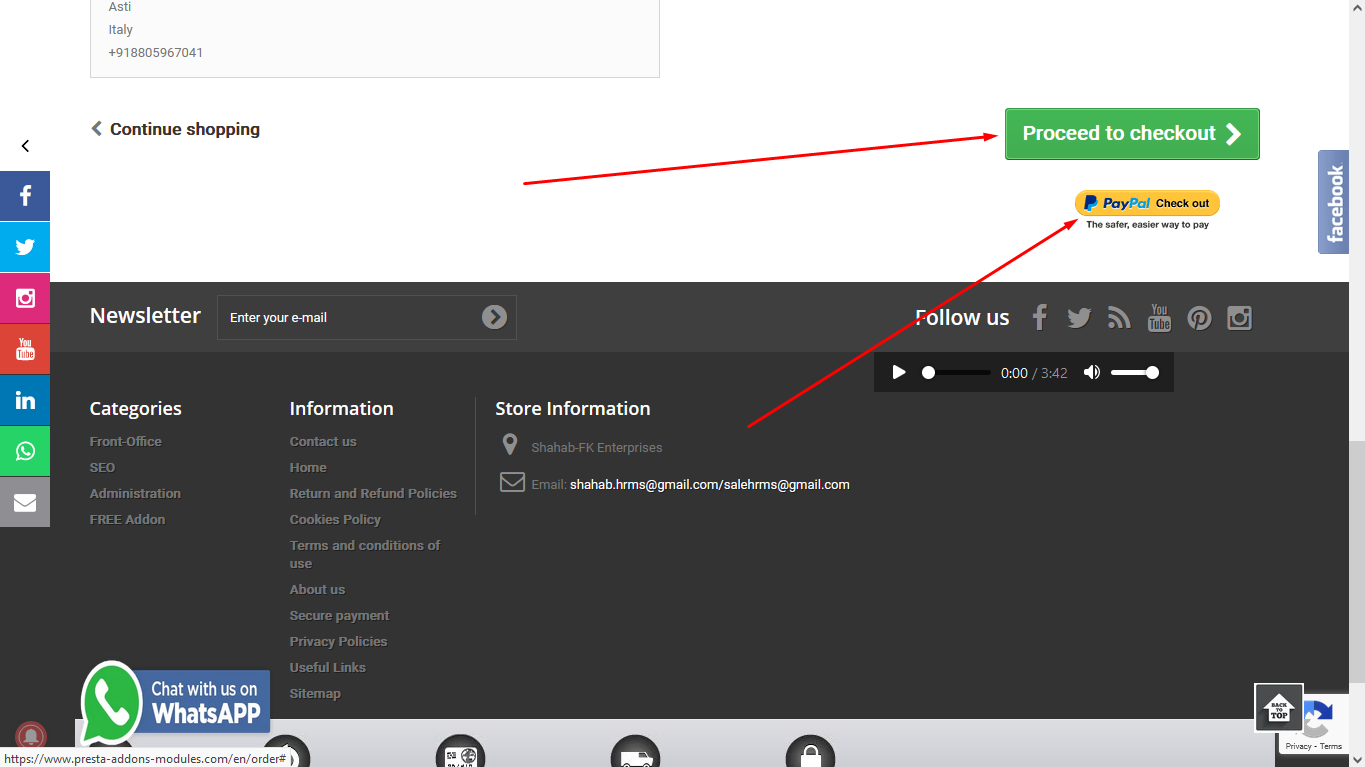Go to Home from footer Information
The height and width of the screenshot is (767, 1365).
pyautogui.click(x=308, y=467)
